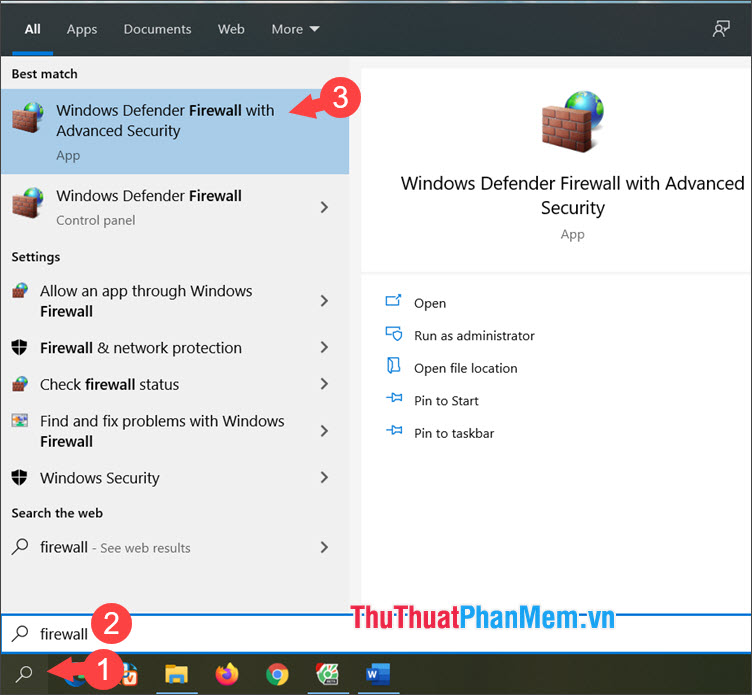Click the shield icon beside Firewall & network protection
Screen dimensions: 752x695
(19, 347)
